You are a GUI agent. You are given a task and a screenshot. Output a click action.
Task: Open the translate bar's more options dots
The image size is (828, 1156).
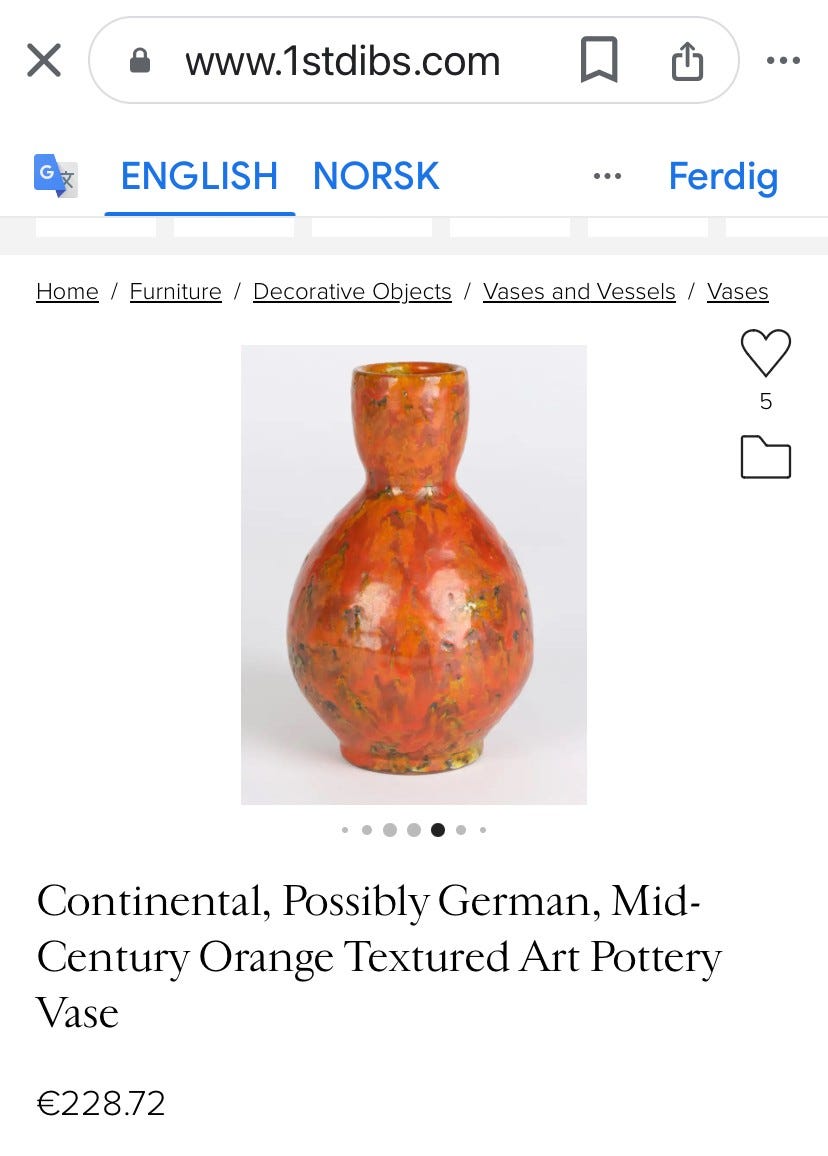607,176
